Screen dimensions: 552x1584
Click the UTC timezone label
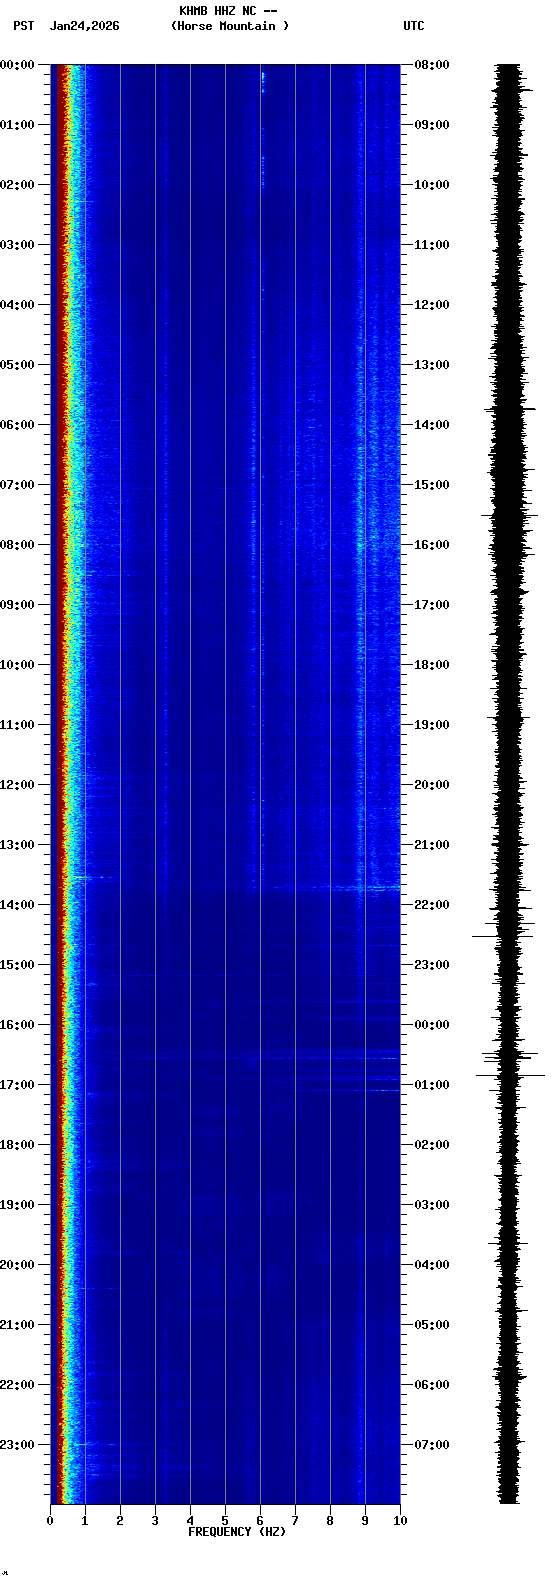pyautogui.click(x=414, y=26)
